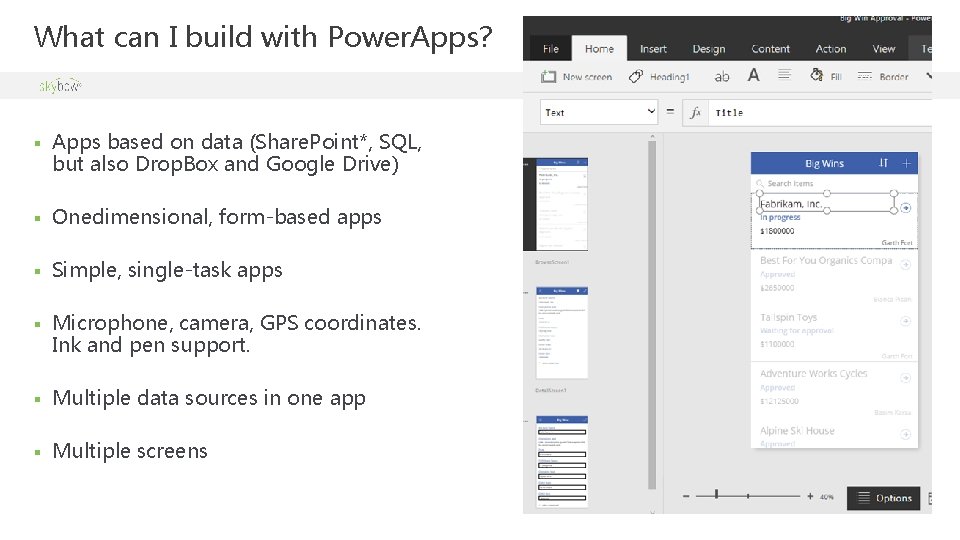
Task: Click the scrollbar up arrow in screens pane
Action: (x=652, y=136)
